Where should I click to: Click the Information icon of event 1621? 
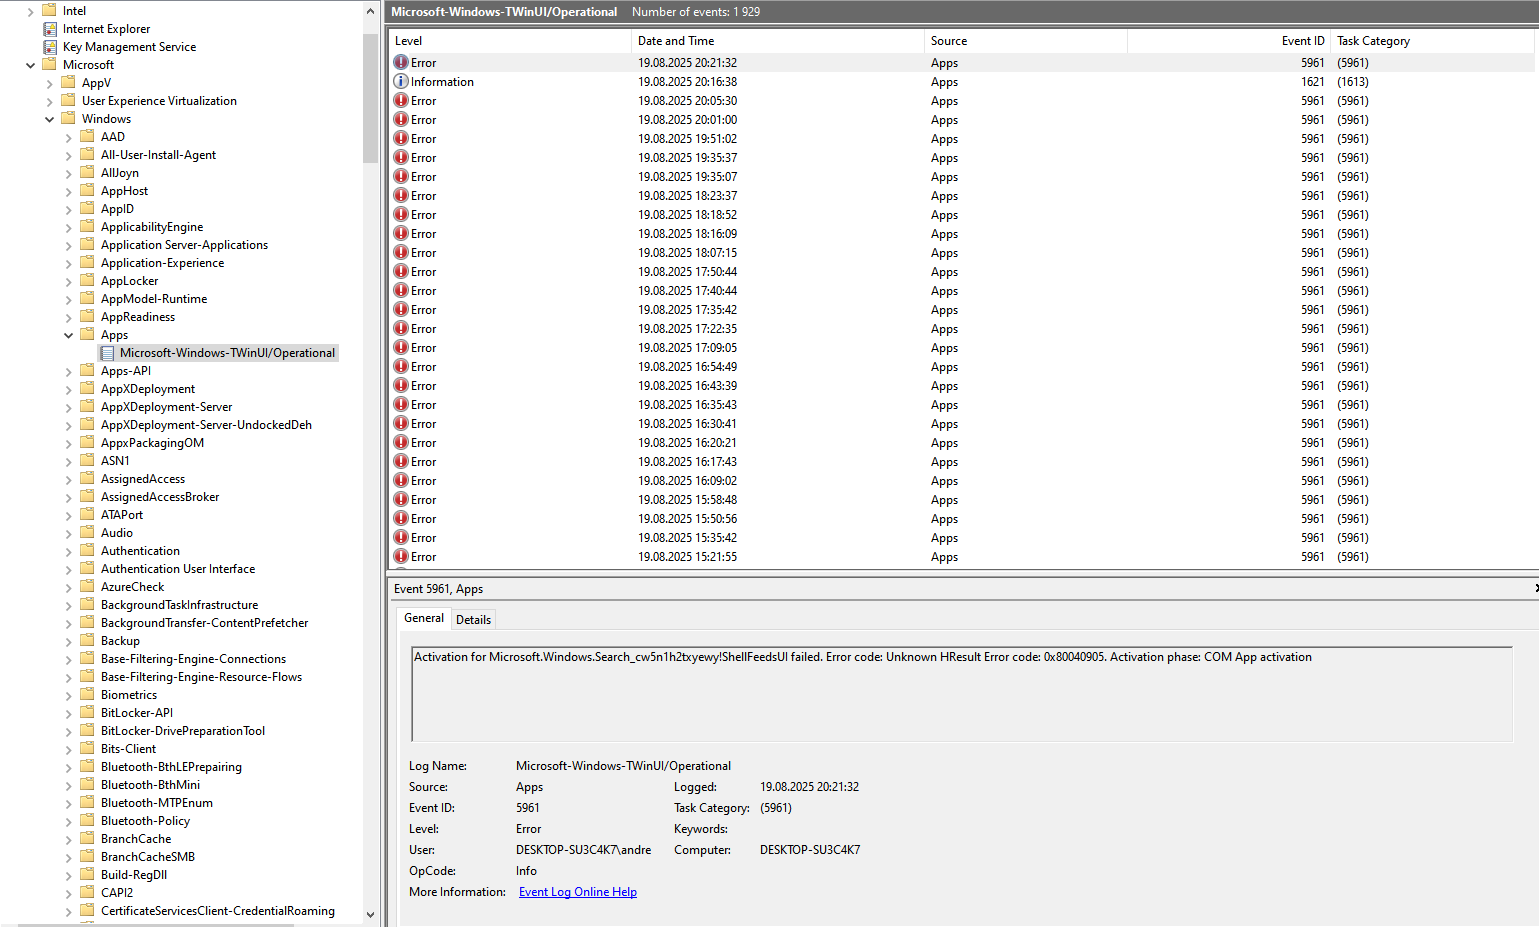tap(401, 82)
